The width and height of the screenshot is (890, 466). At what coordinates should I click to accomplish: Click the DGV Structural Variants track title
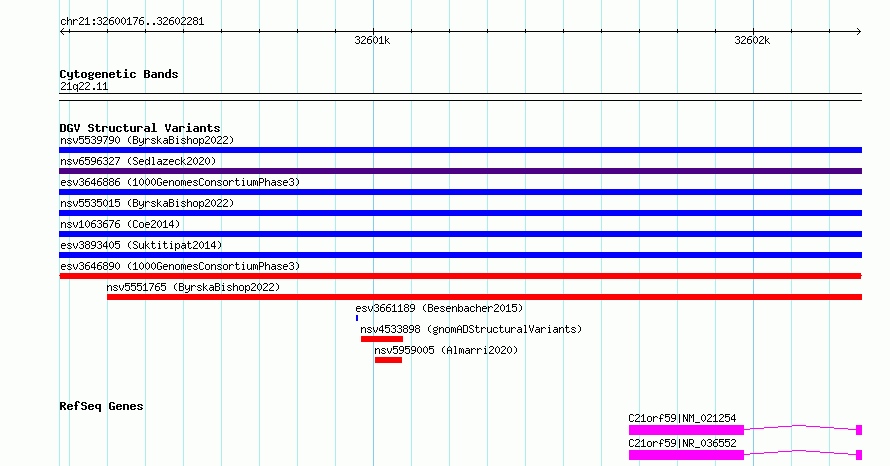point(140,128)
